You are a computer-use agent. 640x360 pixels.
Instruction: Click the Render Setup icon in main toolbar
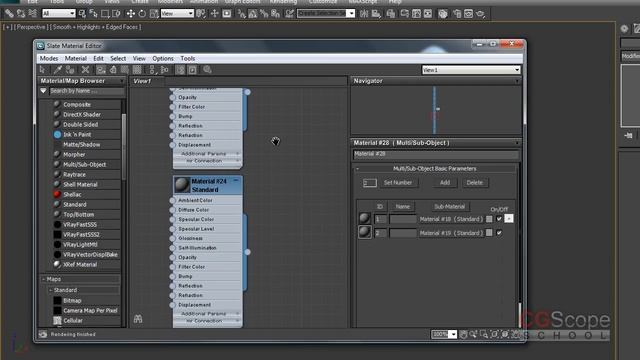point(457,13)
